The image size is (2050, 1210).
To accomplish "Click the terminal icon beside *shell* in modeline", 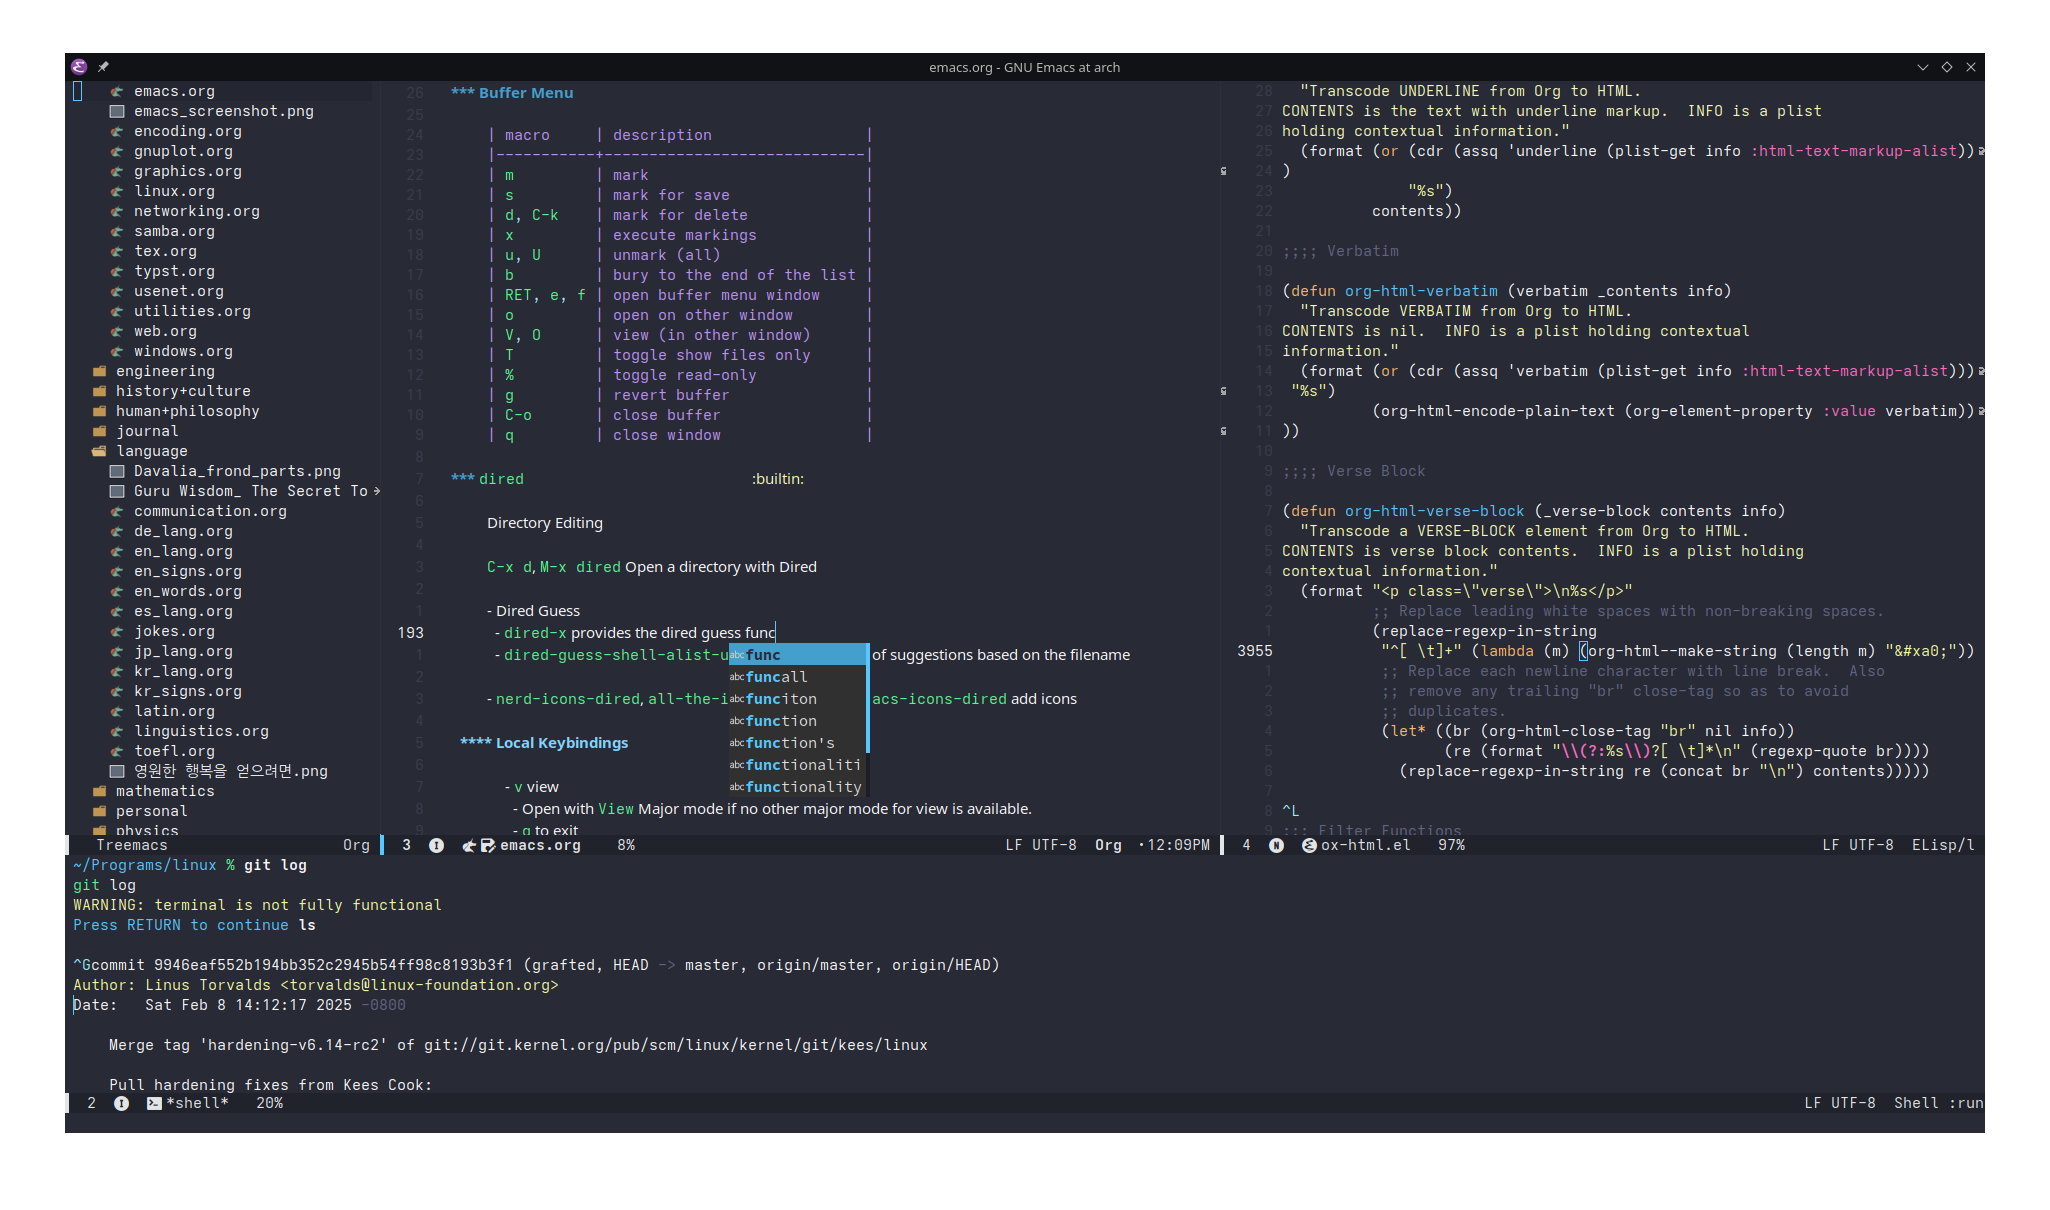I will pos(154,1103).
